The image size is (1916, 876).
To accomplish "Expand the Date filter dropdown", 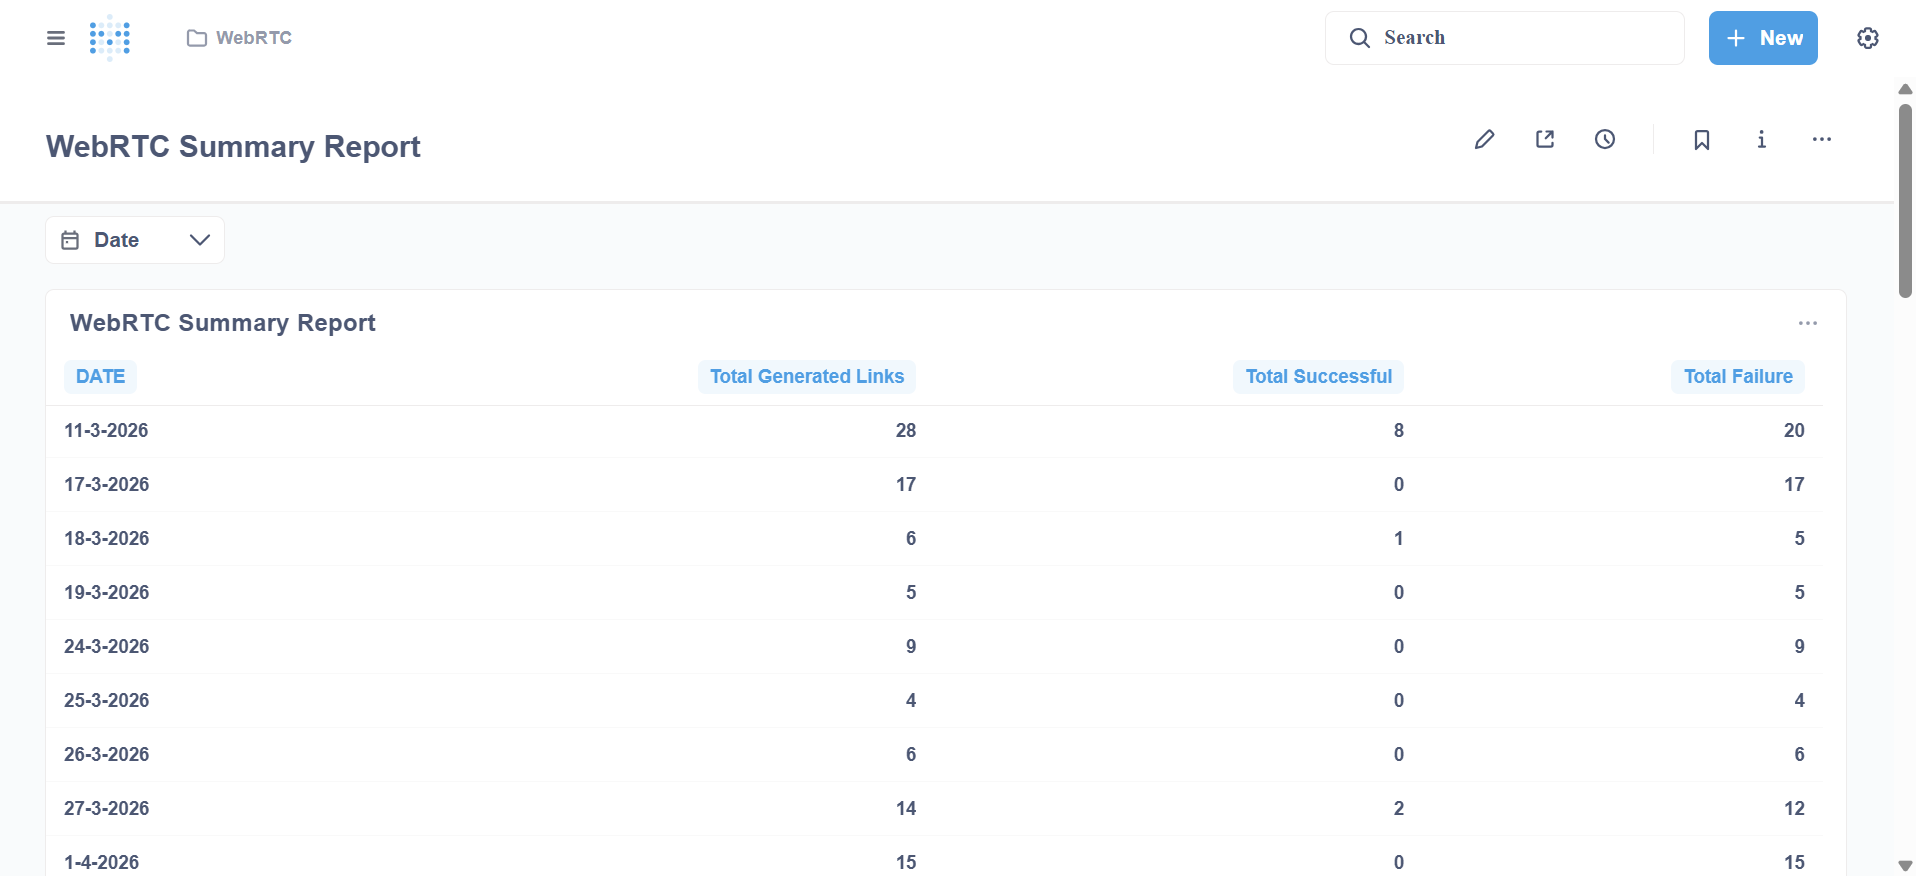I will (x=199, y=240).
